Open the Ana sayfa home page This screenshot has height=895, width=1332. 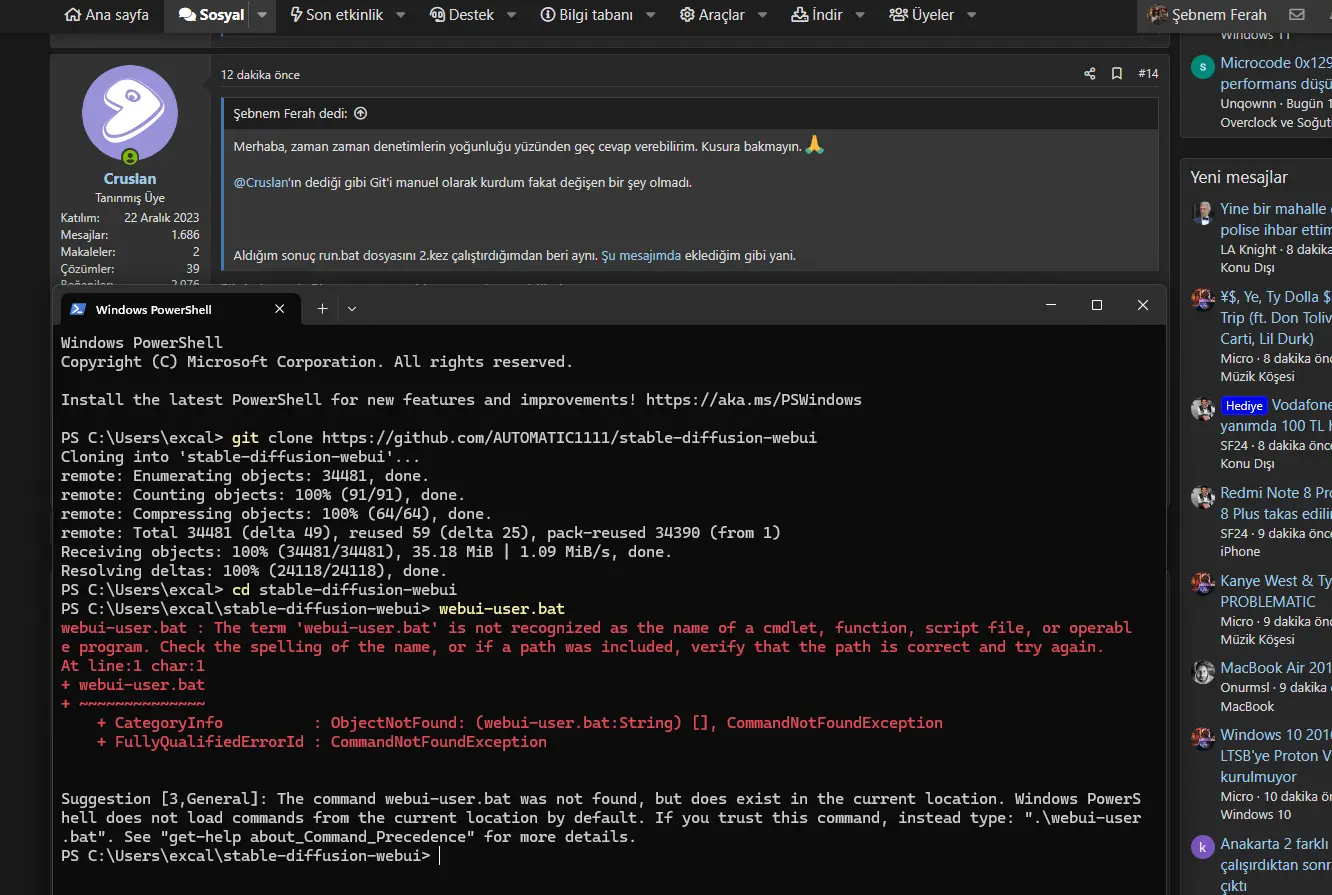106,15
